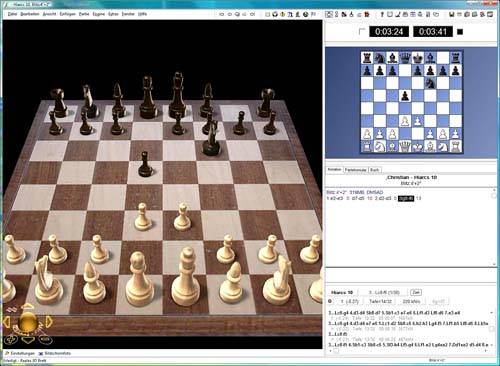This screenshot has width=500, height=366.
Task: Switch to the Buch tab
Action: pyautogui.click(x=375, y=170)
